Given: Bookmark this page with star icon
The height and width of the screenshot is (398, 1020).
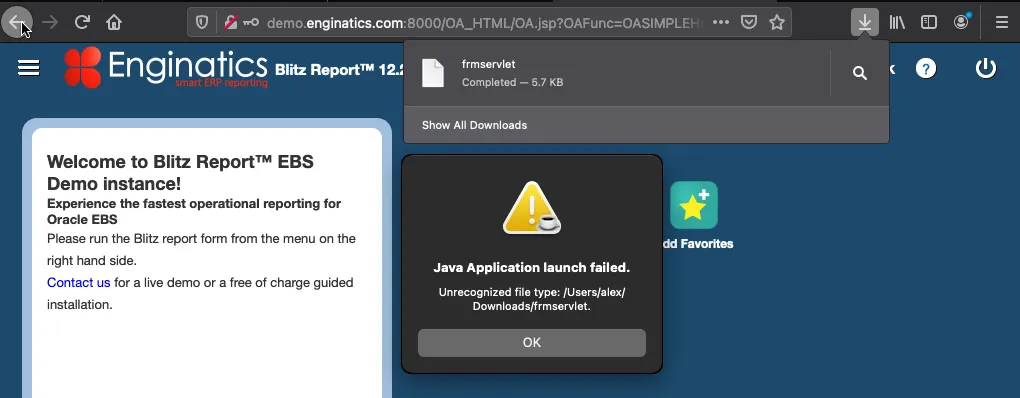Looking at the screenshot, I should point(777,22).
